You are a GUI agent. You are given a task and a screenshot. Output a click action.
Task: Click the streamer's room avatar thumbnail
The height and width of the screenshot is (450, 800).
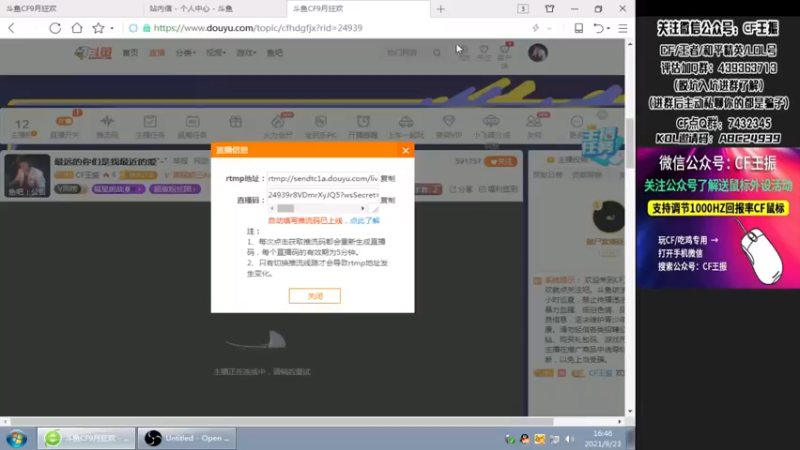coord(27,175)
